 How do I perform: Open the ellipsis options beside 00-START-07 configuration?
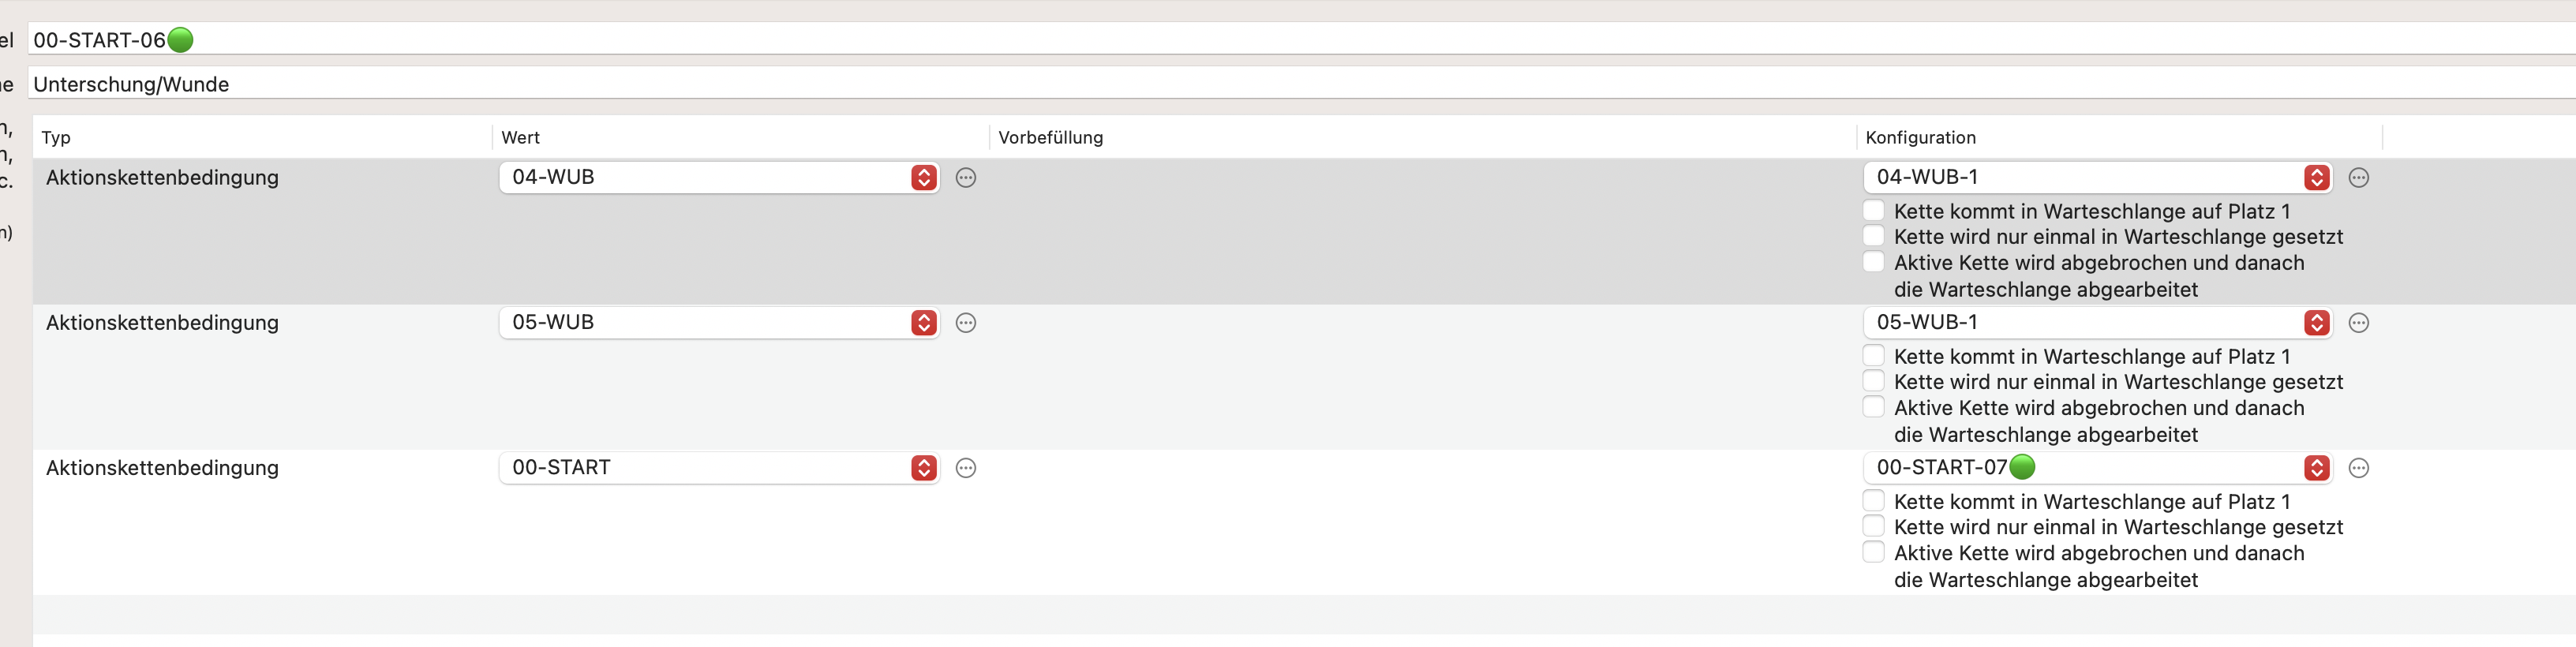(x=2358, y=468)
